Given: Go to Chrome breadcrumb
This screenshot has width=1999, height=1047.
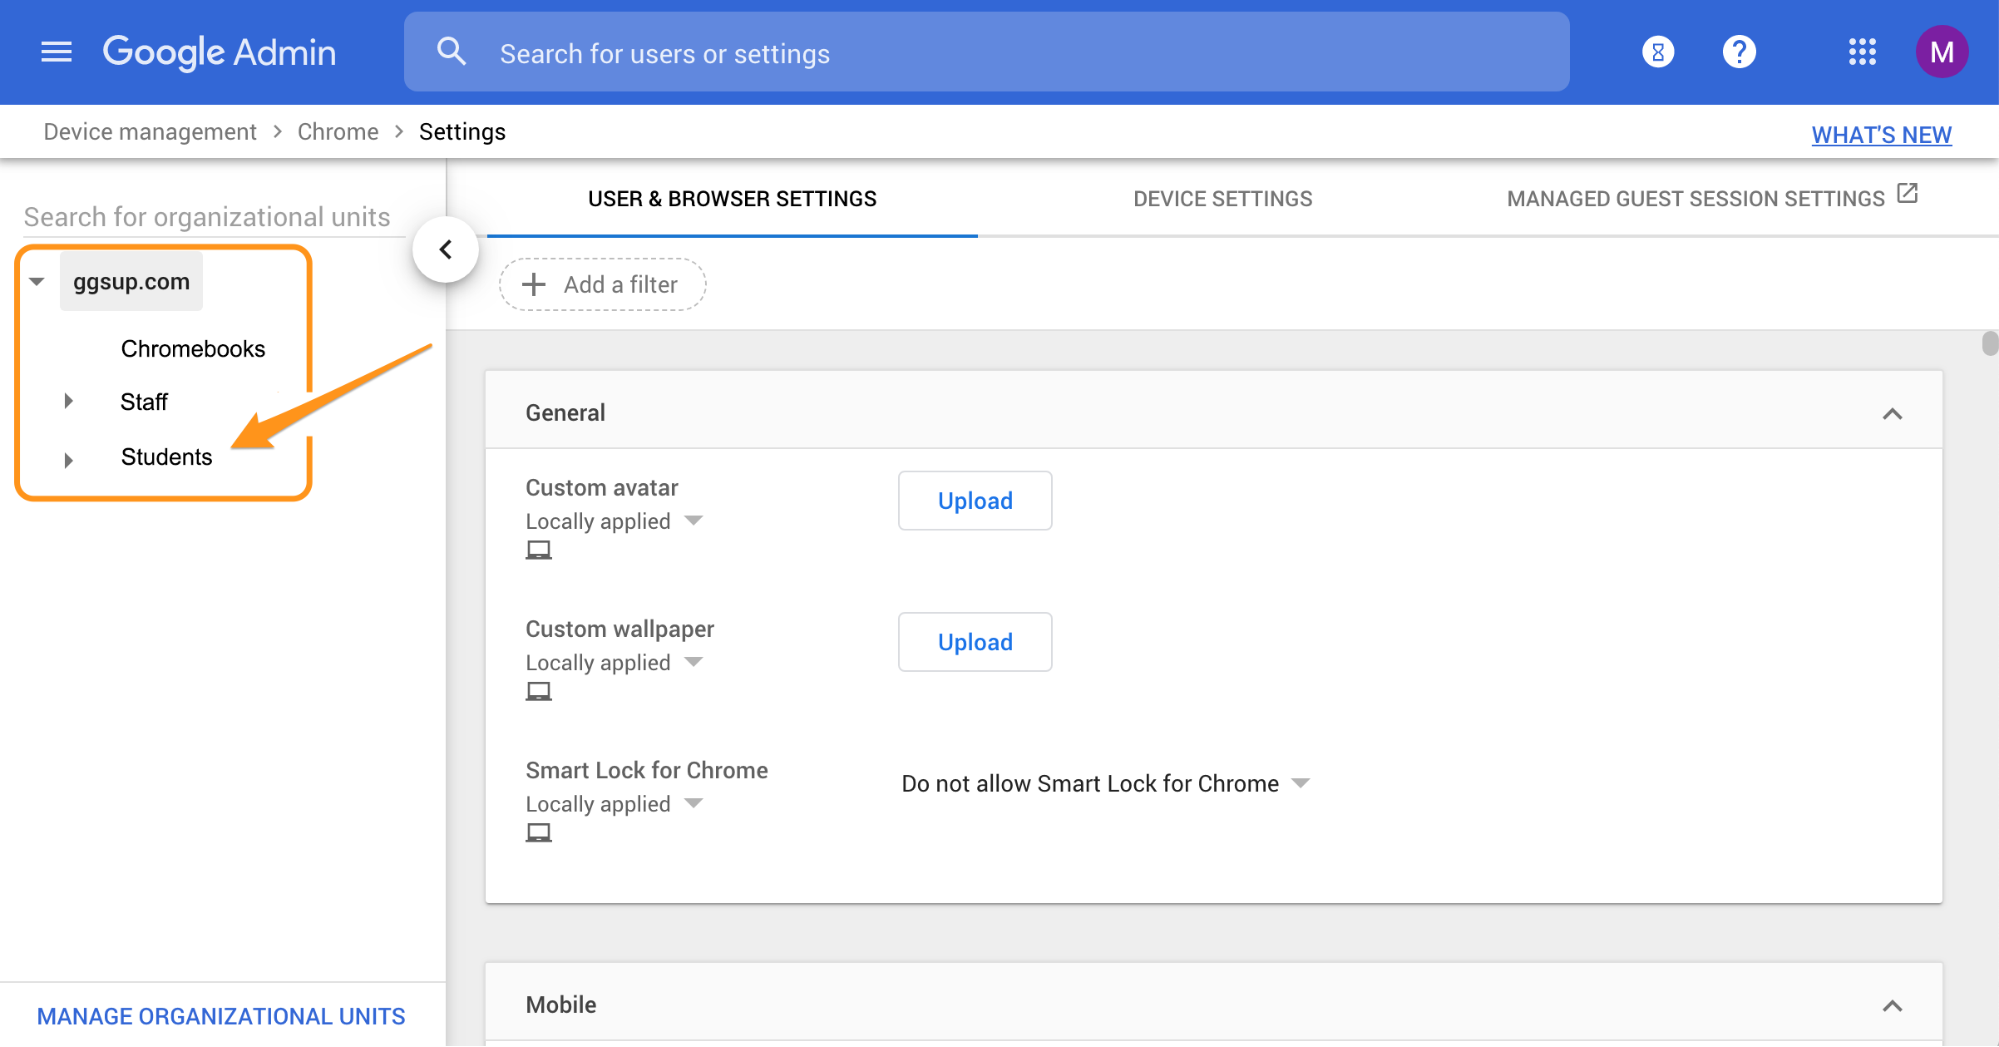Looking at the screenshot, I should coord(338,132).
